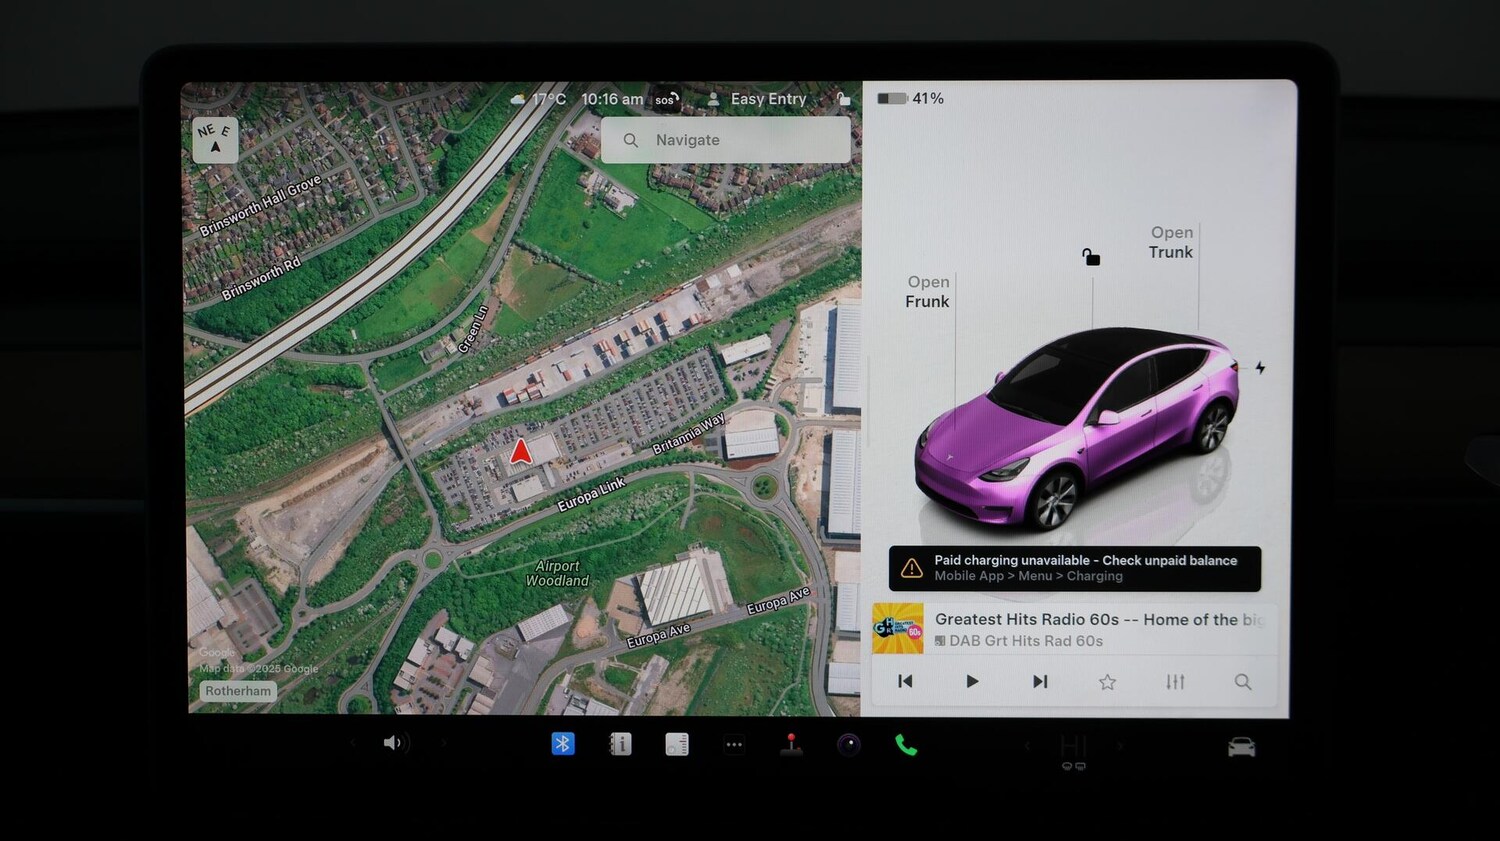
Task: Open the Bluetooth settings from the launcher
Action: [563, 743]
